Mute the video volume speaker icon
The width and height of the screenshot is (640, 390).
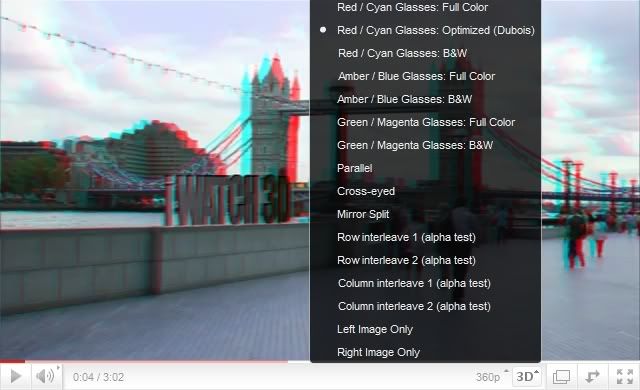click(45, 376)
